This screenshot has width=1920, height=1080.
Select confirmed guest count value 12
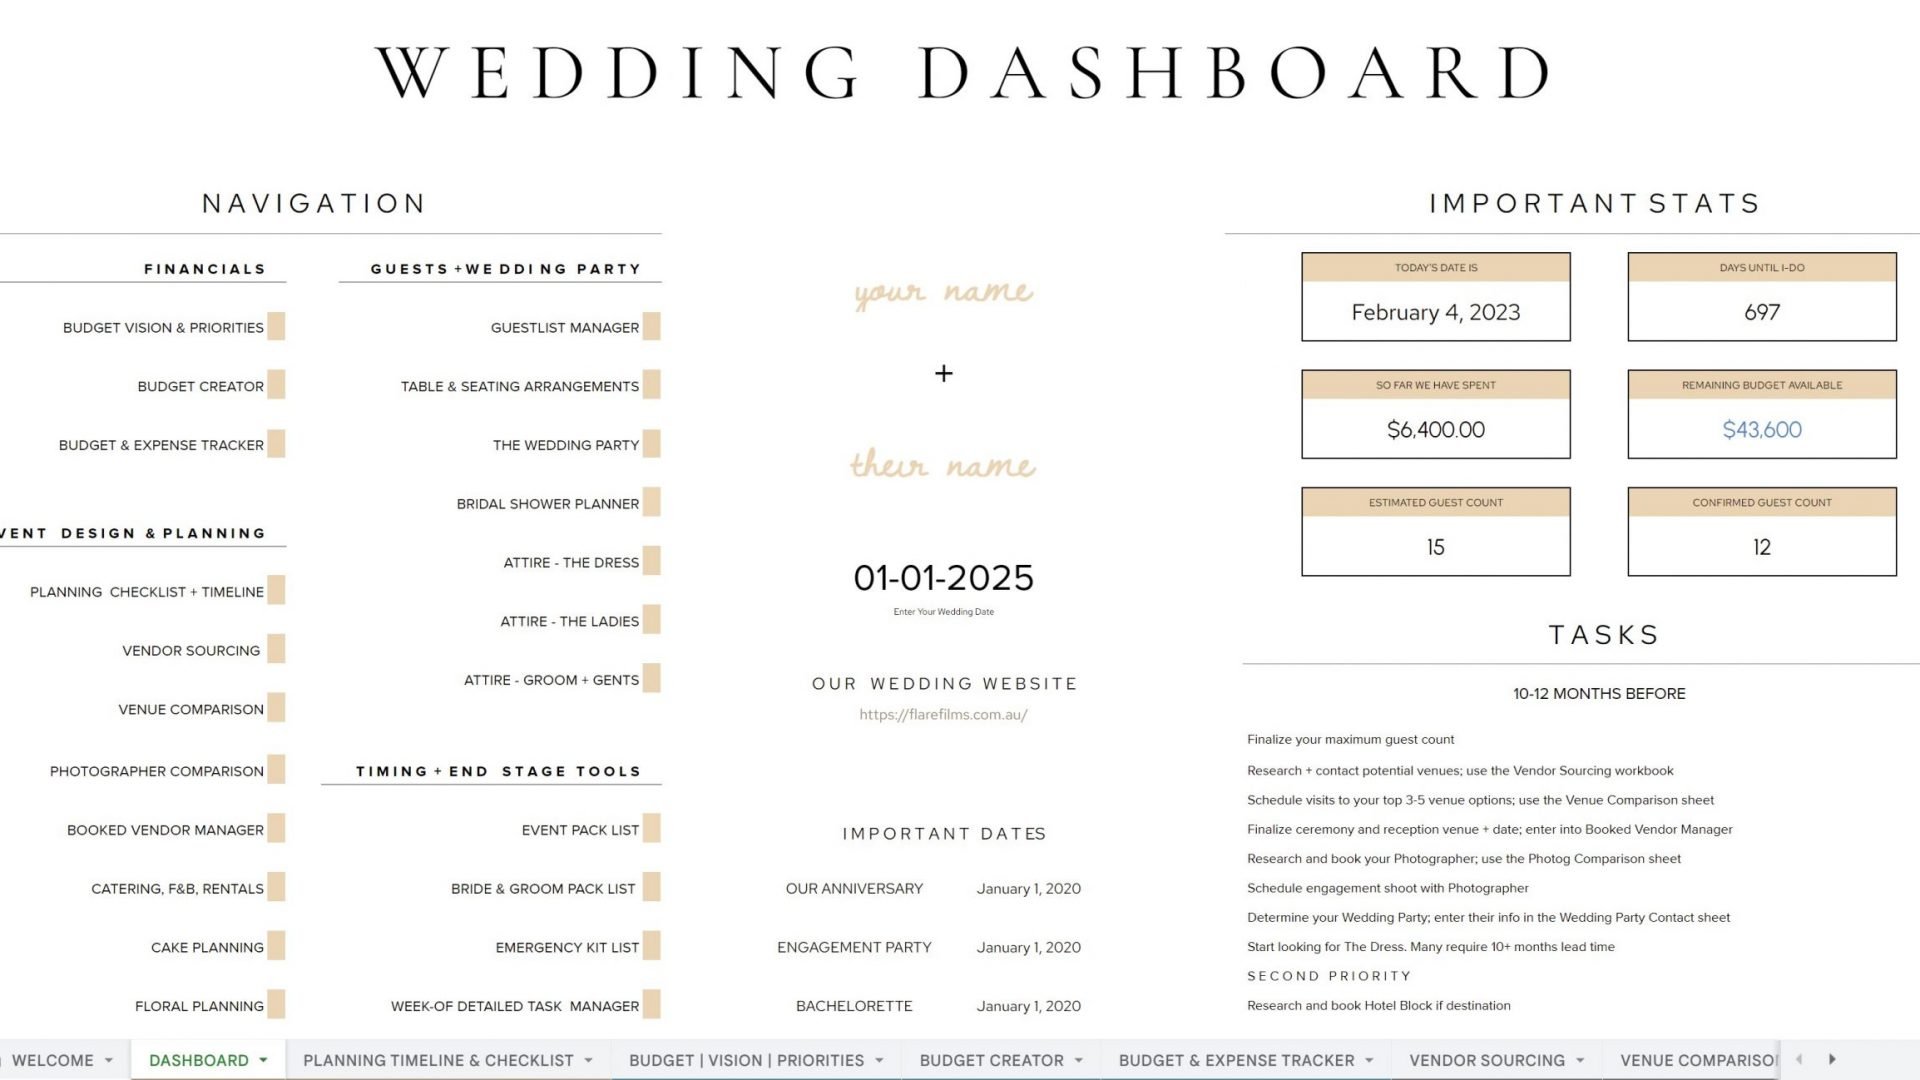pyautogui.click(x=1761, y=547)
